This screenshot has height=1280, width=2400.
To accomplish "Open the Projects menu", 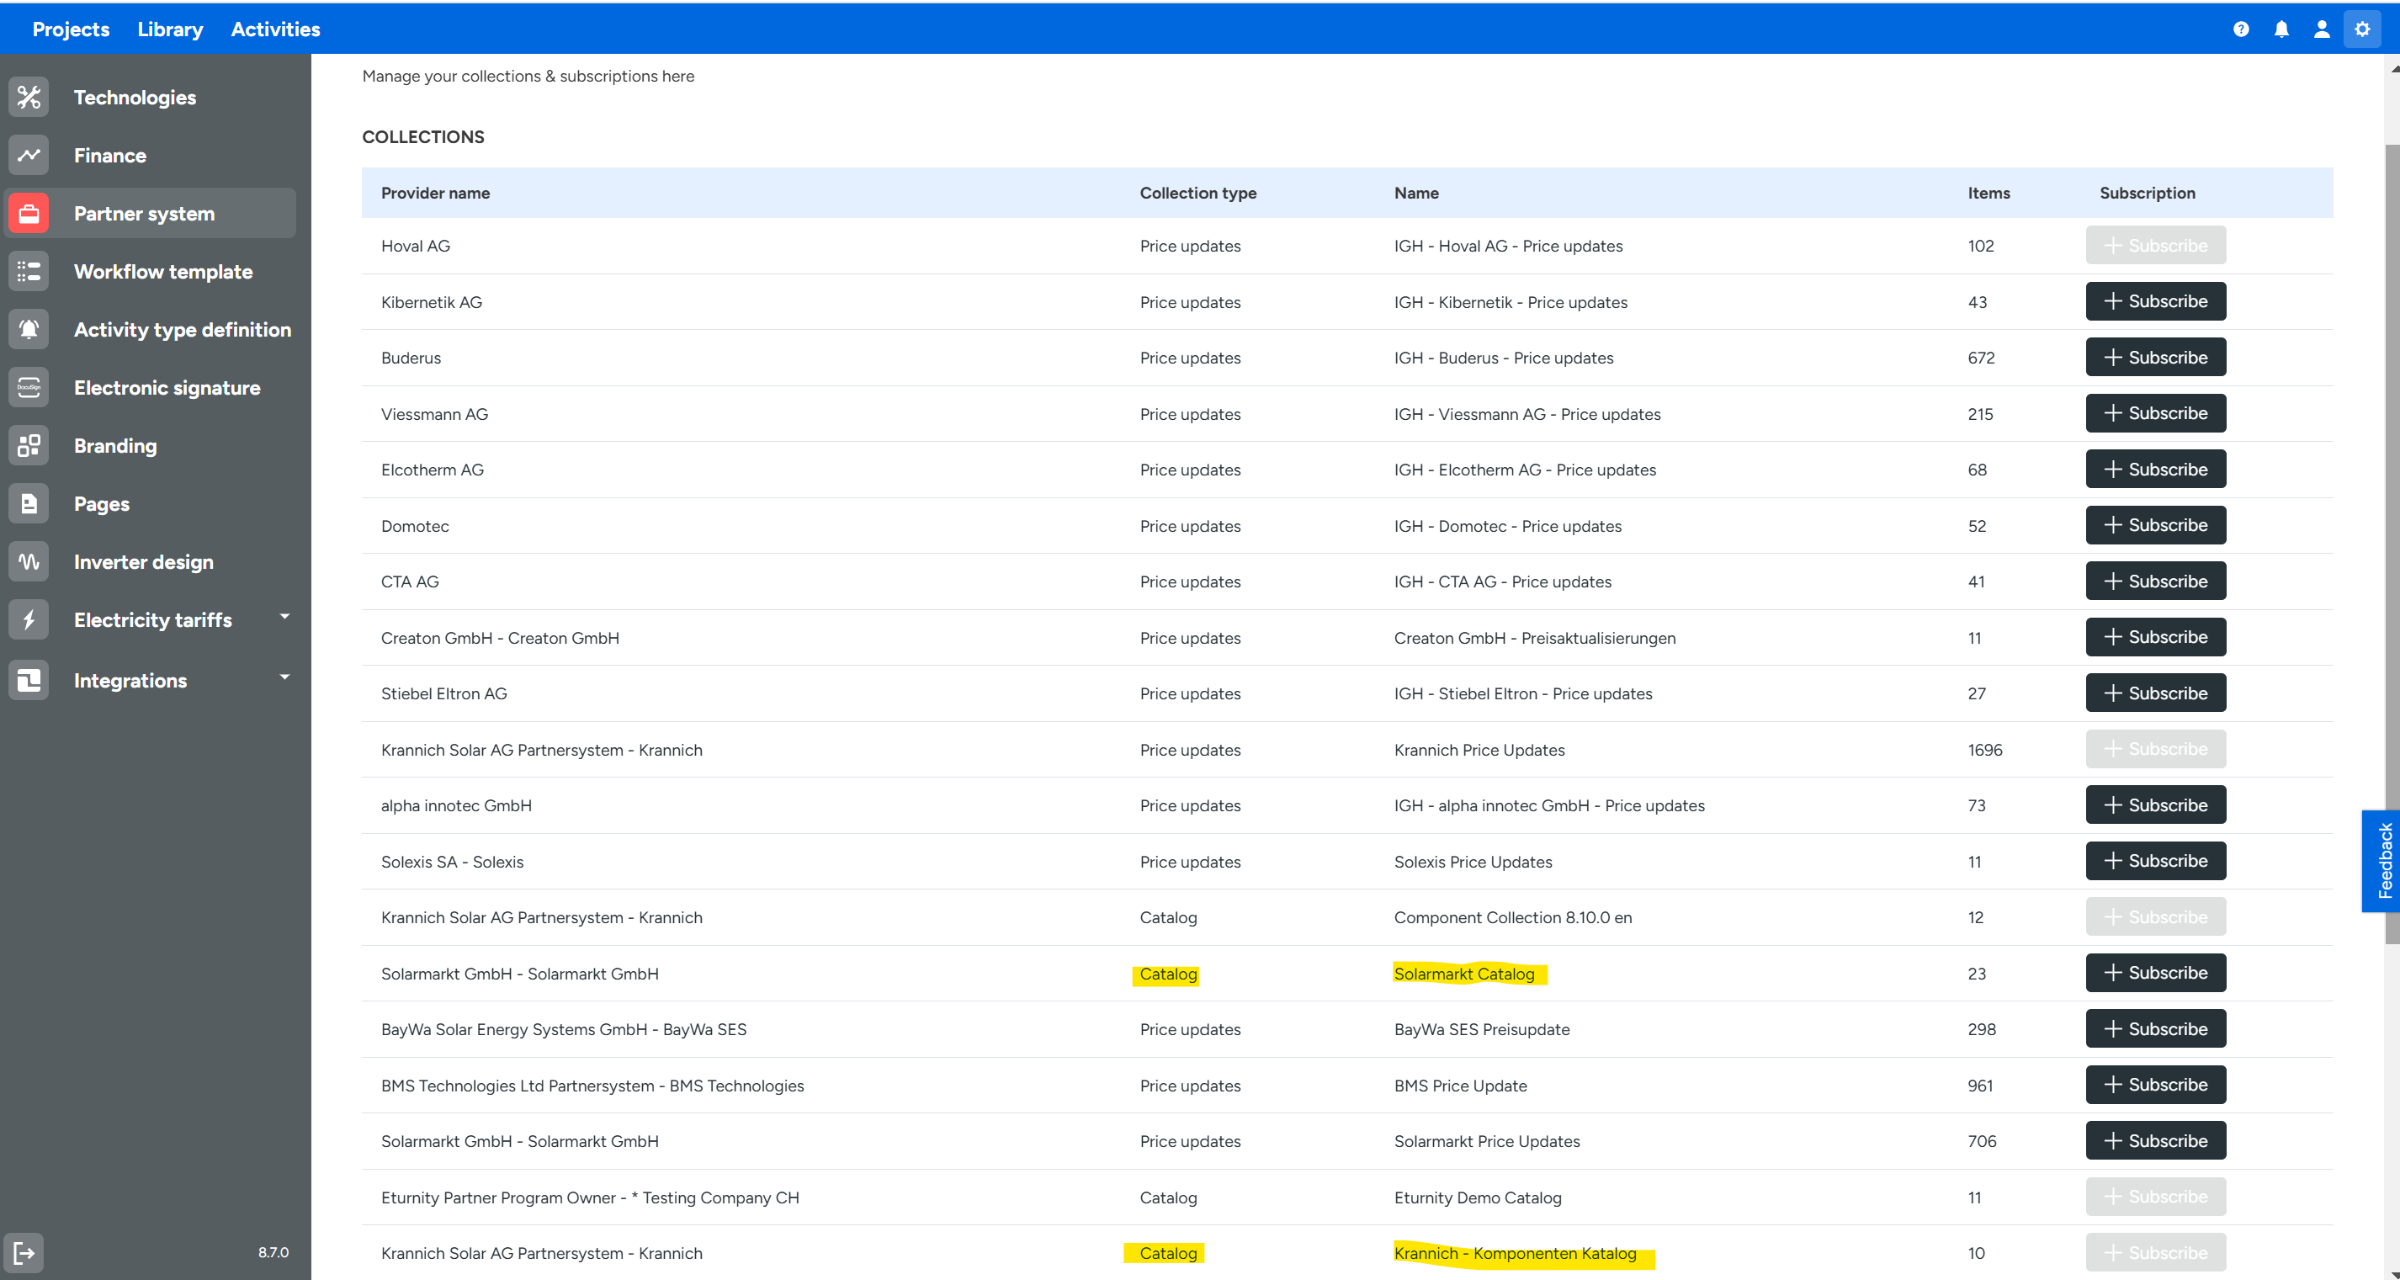I will tap(70, 29).
